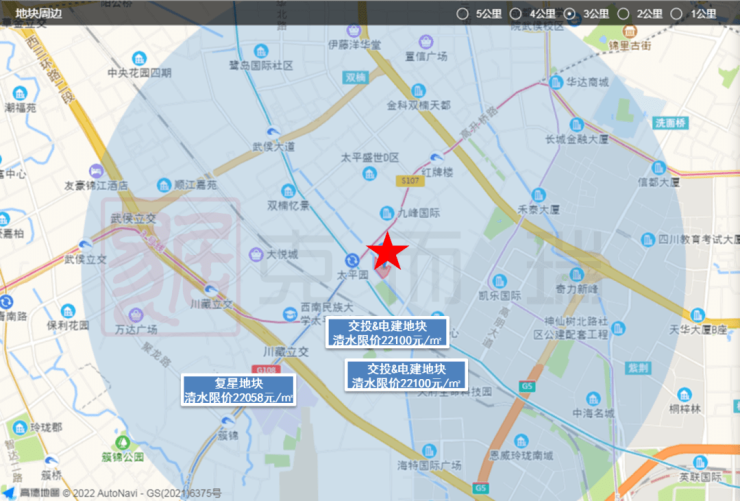Click the 中海名城 building icon

(593, 399)
